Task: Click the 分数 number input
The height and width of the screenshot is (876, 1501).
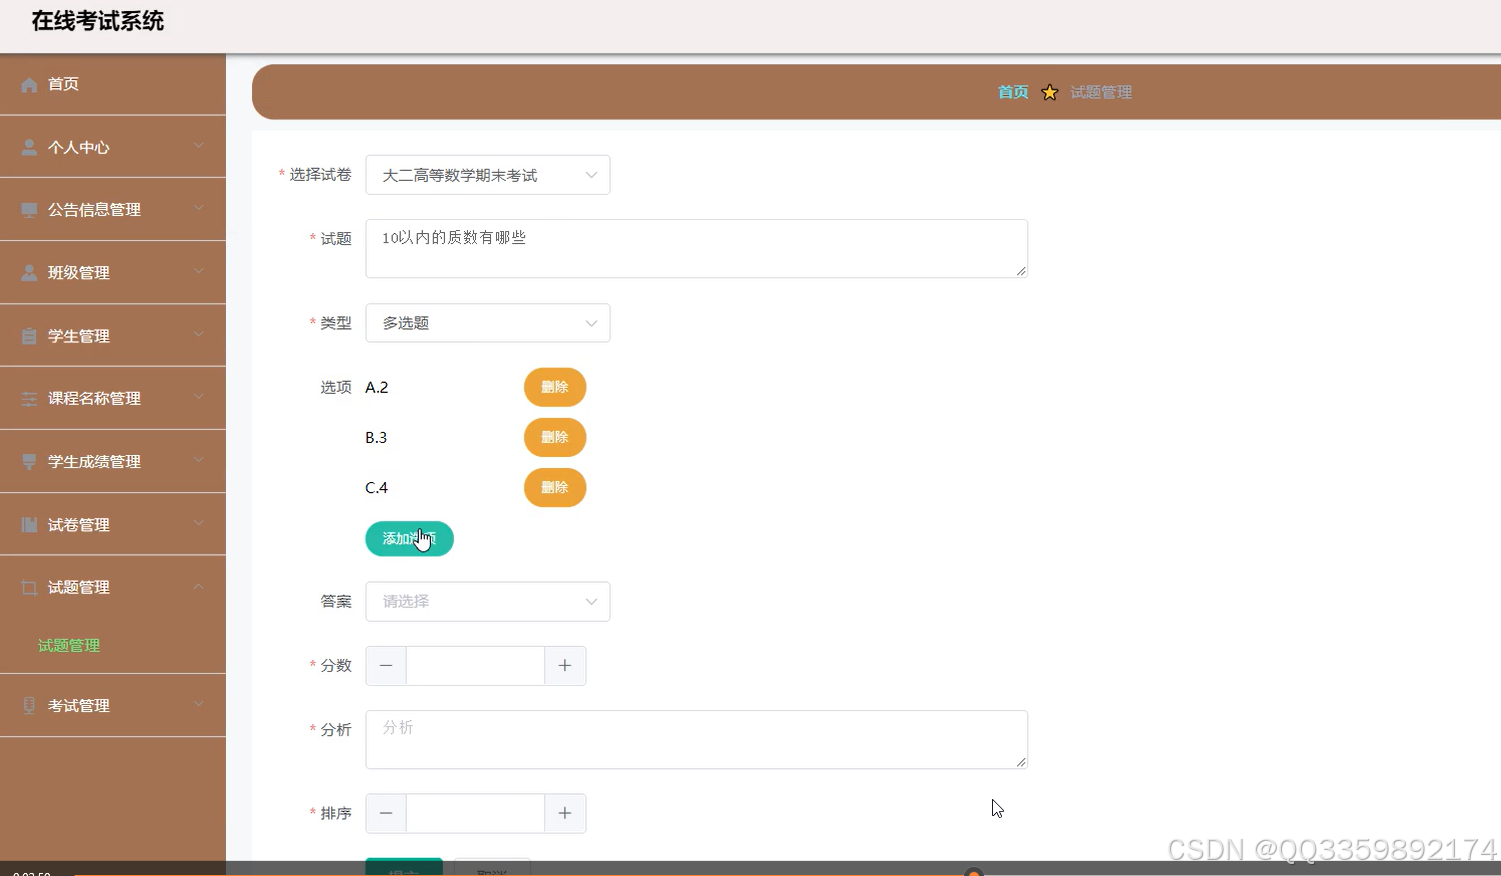Action: (475, 666)
